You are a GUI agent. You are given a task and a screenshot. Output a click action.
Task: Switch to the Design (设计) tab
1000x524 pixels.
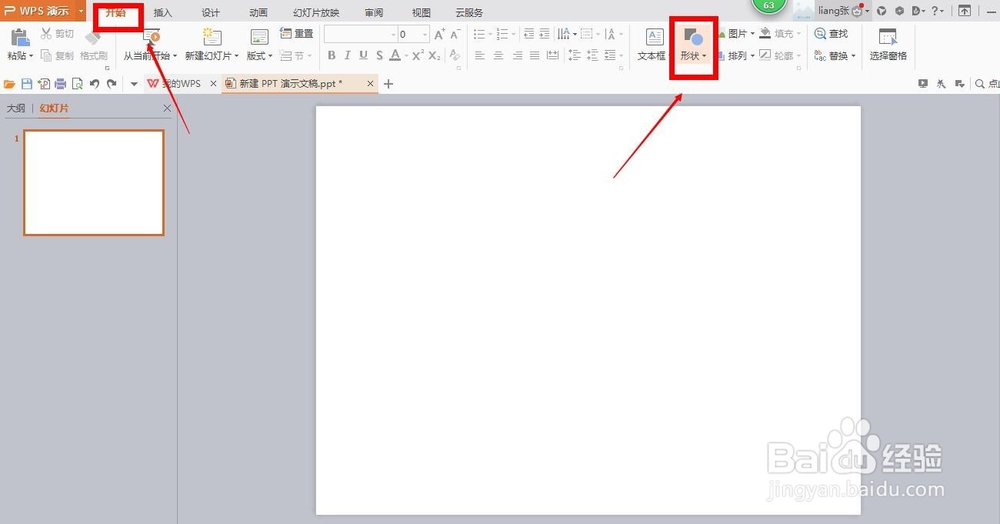tap(210, 13)
